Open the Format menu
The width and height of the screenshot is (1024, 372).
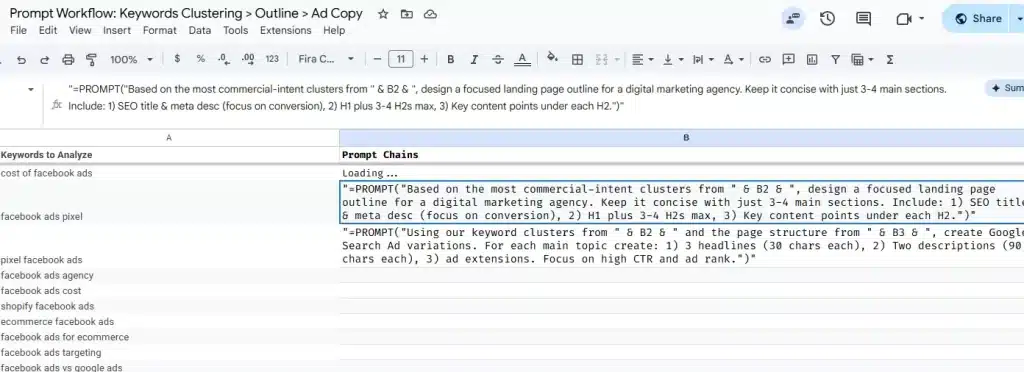click(159, 30)
